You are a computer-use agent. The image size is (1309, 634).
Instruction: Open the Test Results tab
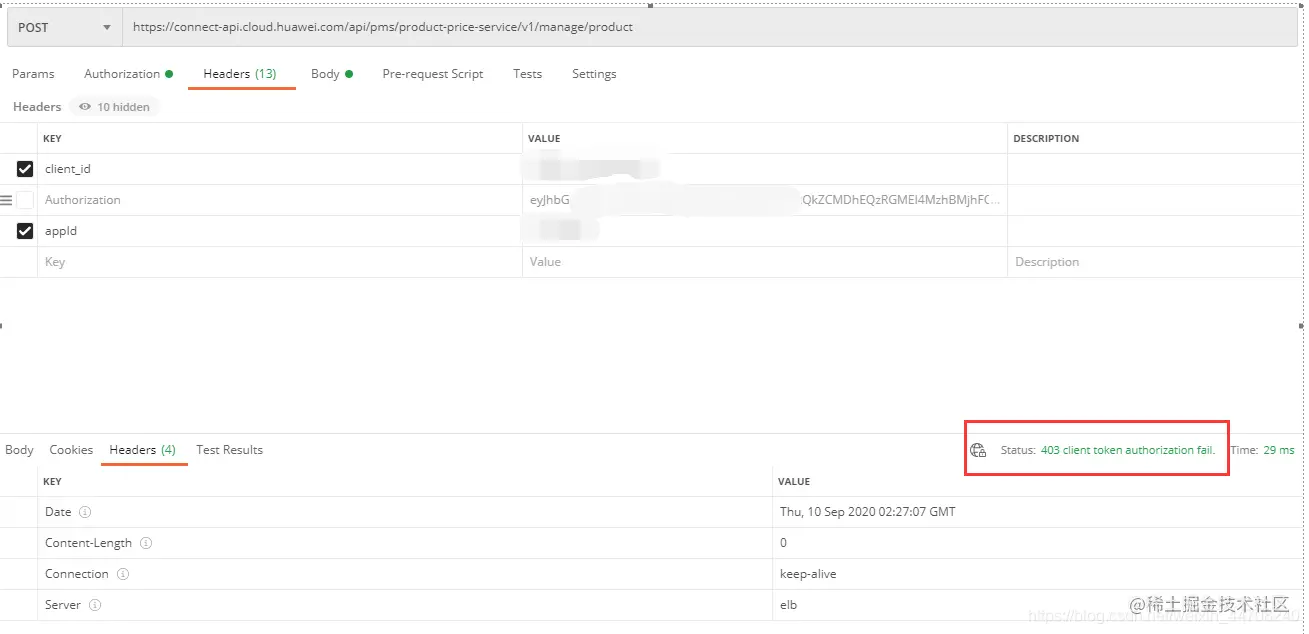(x=229, y=450)
